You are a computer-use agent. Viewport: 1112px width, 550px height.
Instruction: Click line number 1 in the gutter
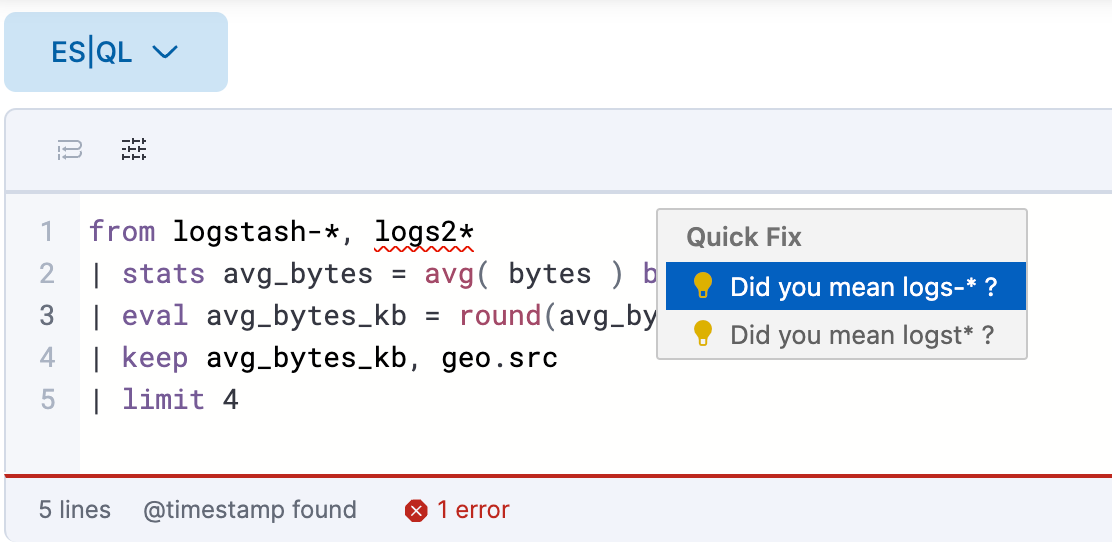pyautogui.click(x=46, y=233)
